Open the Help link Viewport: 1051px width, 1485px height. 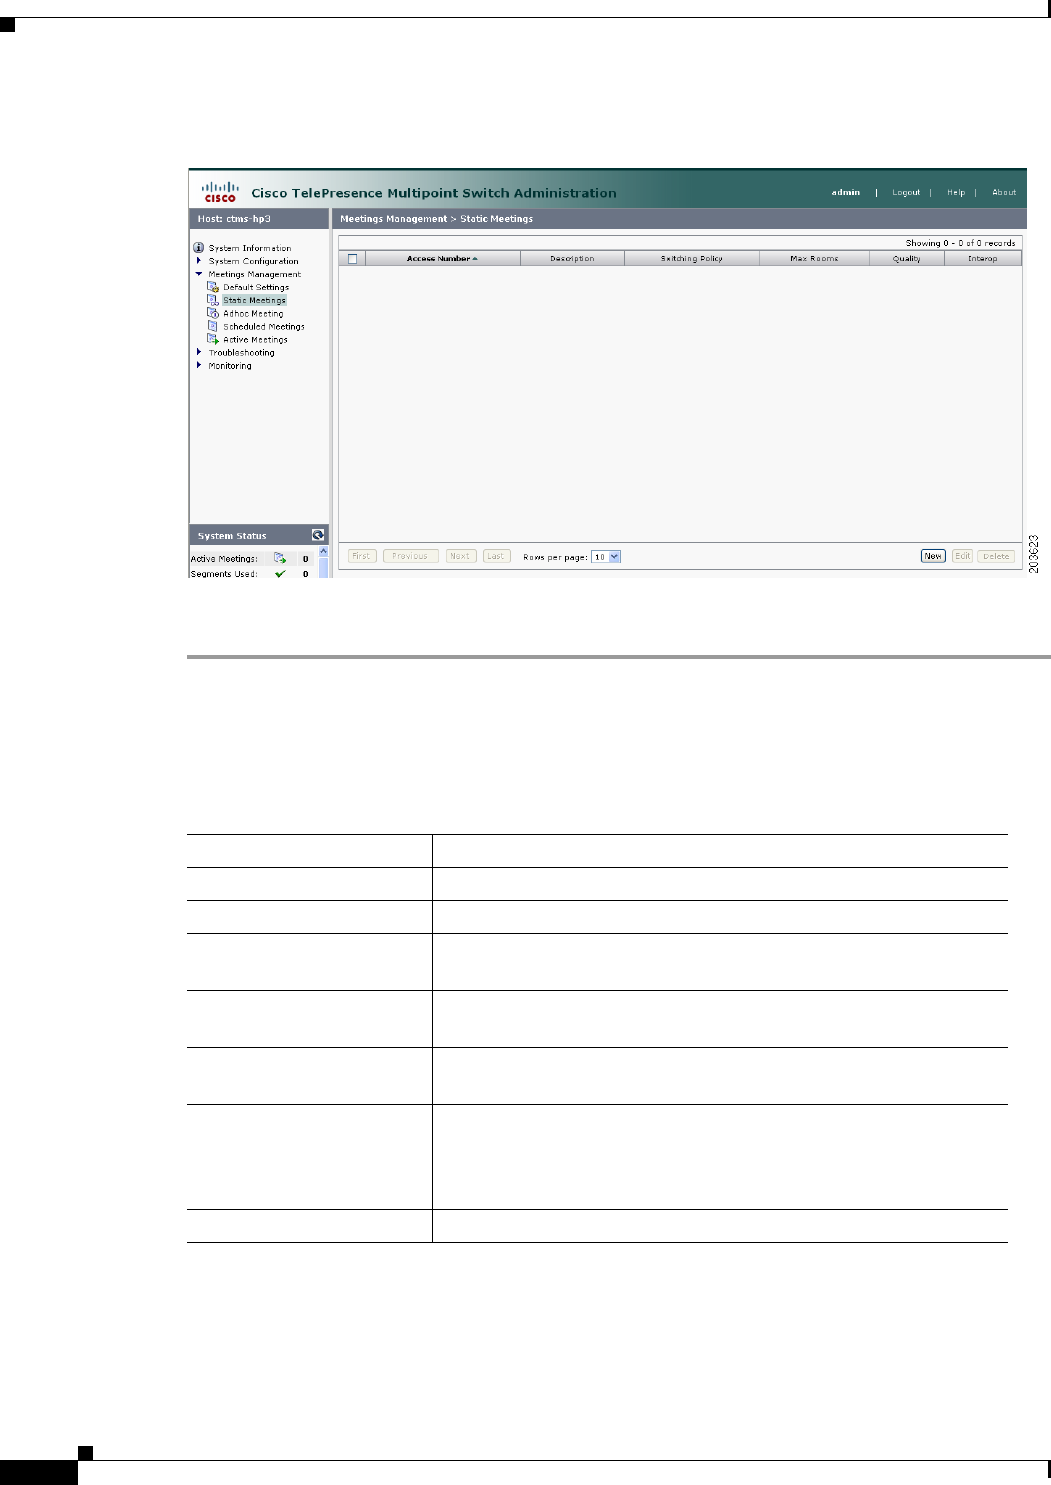(956, 192)
